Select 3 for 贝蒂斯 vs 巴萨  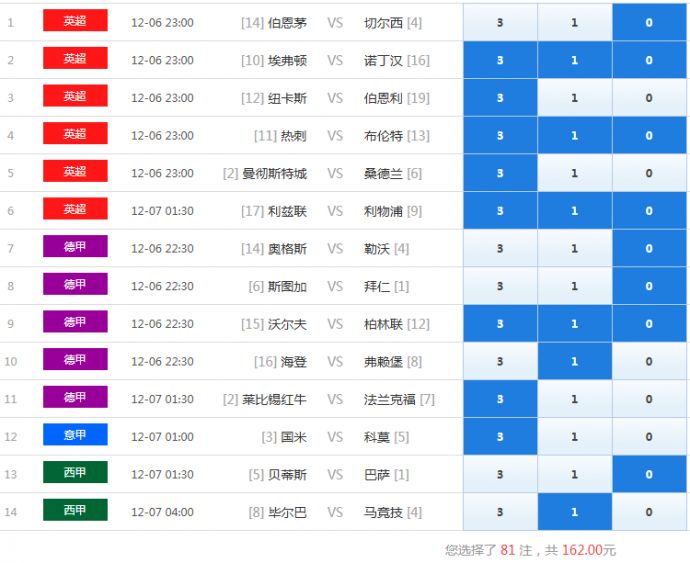(500, 474)
